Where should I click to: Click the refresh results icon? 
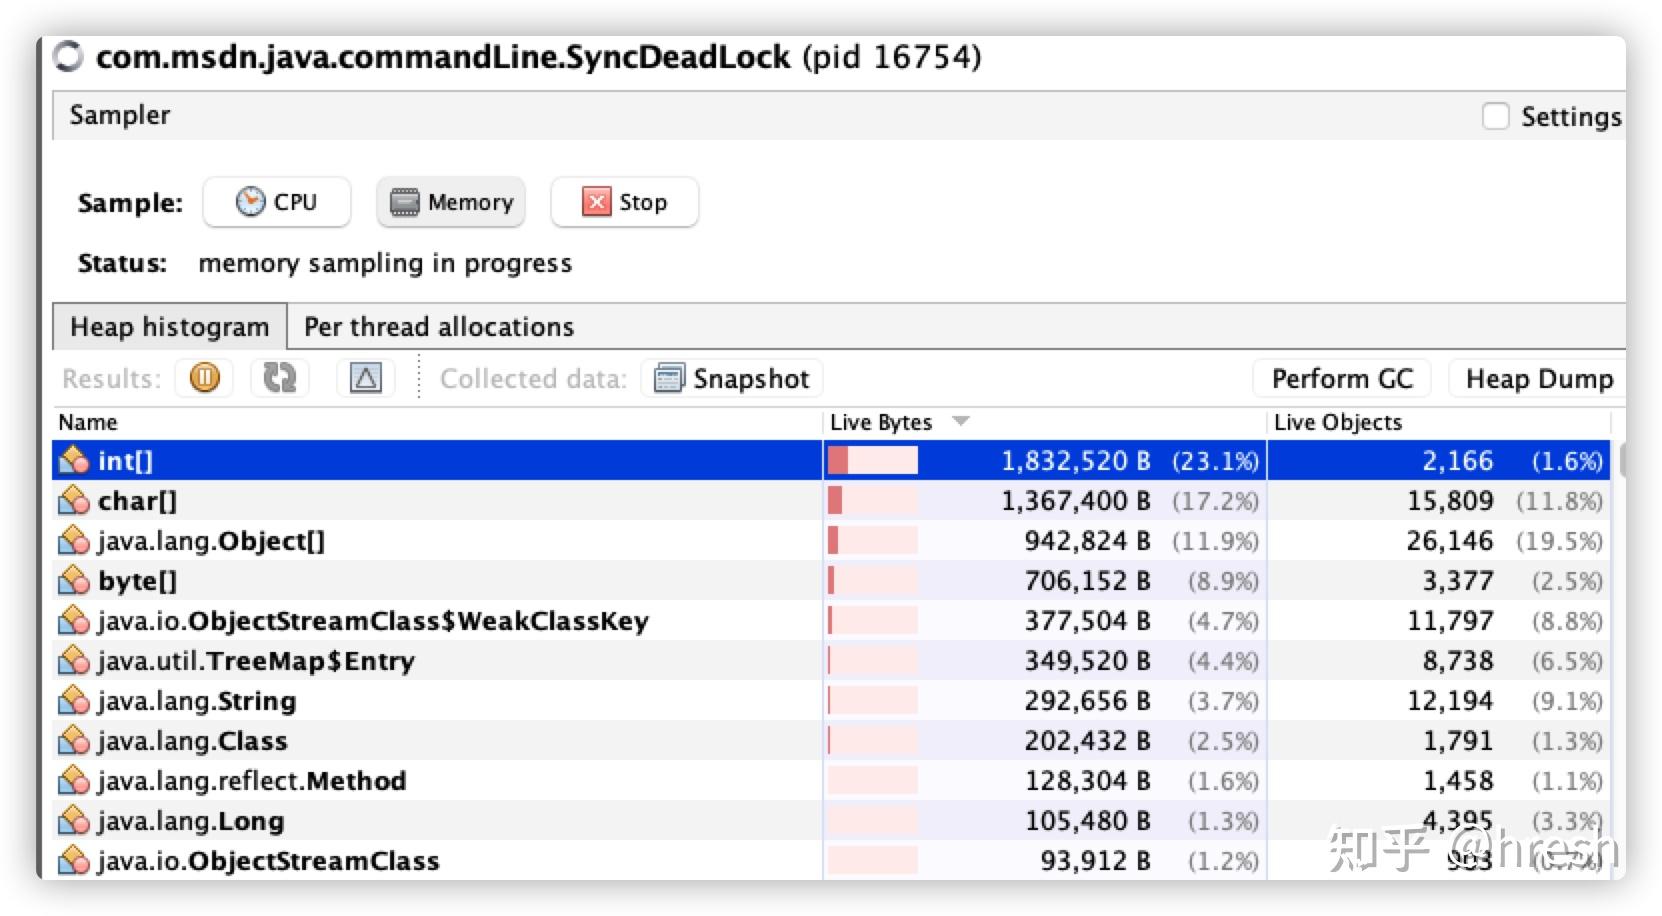(x=280, y=378)
